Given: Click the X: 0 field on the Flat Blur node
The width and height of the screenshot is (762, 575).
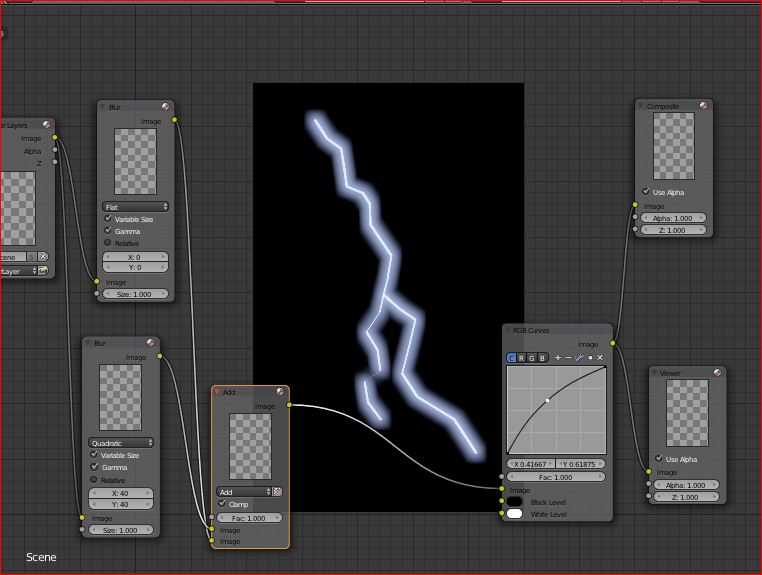Looking at the screenshot, I should tap(135, 257).
